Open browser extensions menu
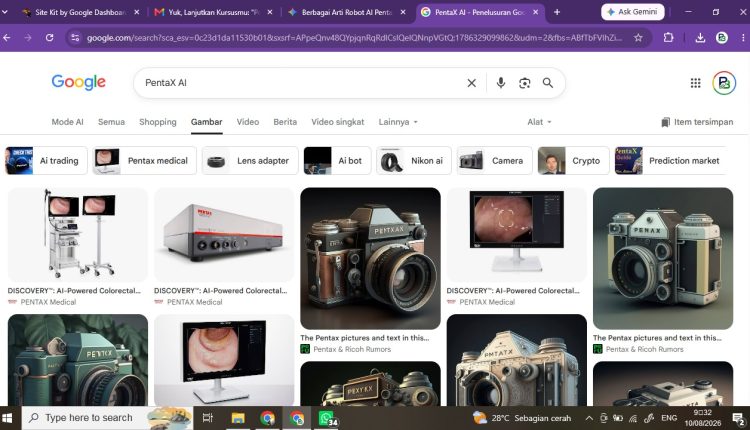The image size is (750, 430). click(668, 37)
